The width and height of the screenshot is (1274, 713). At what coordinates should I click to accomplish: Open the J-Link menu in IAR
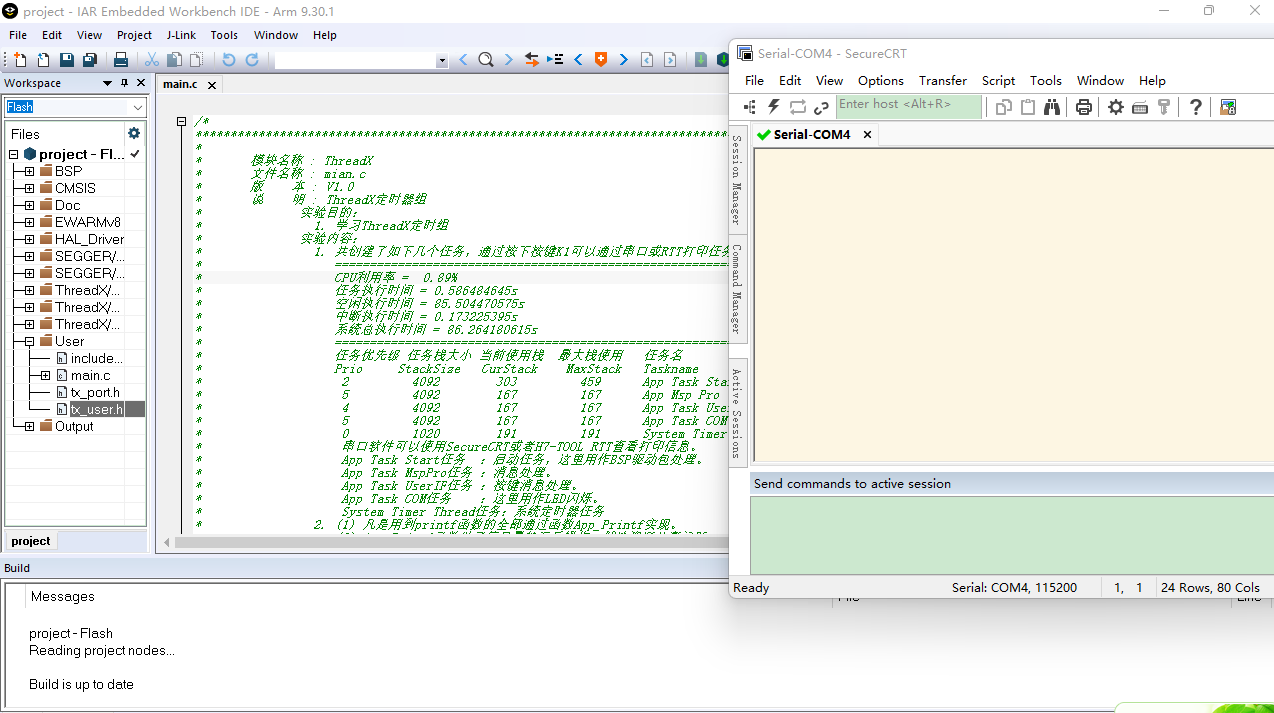pos(181,35)
